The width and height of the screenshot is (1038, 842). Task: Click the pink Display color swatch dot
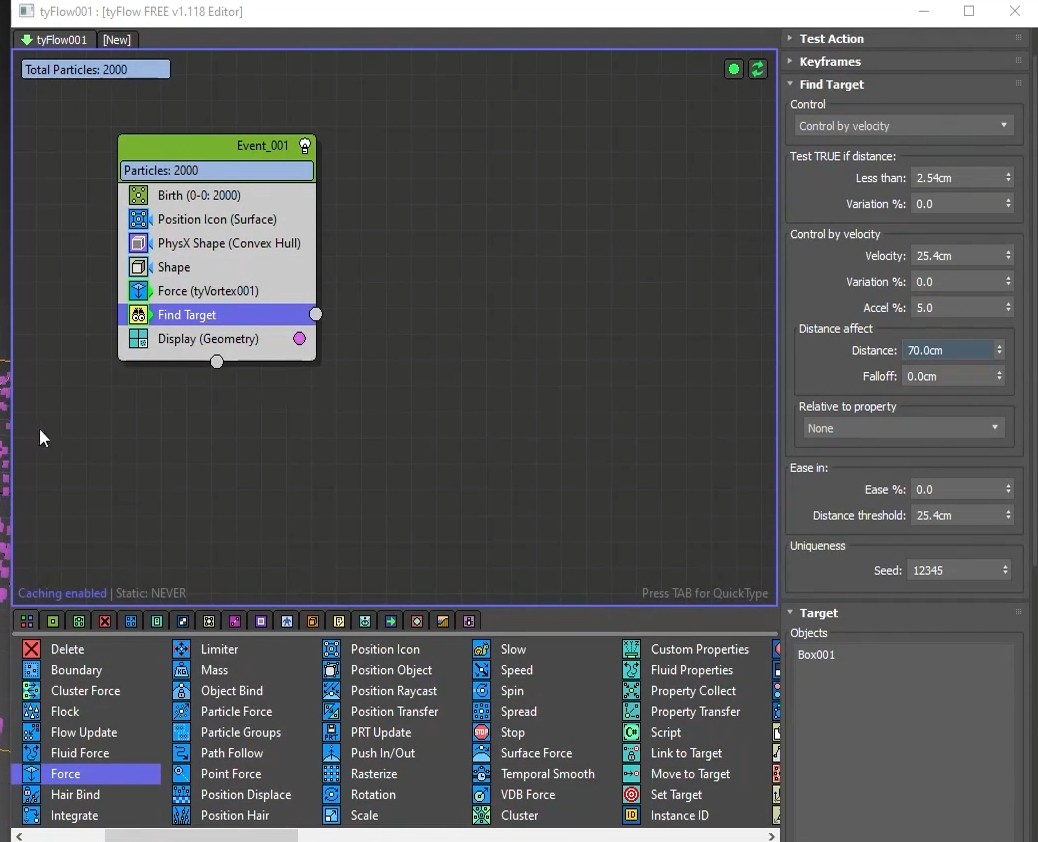tap(299, 339)
